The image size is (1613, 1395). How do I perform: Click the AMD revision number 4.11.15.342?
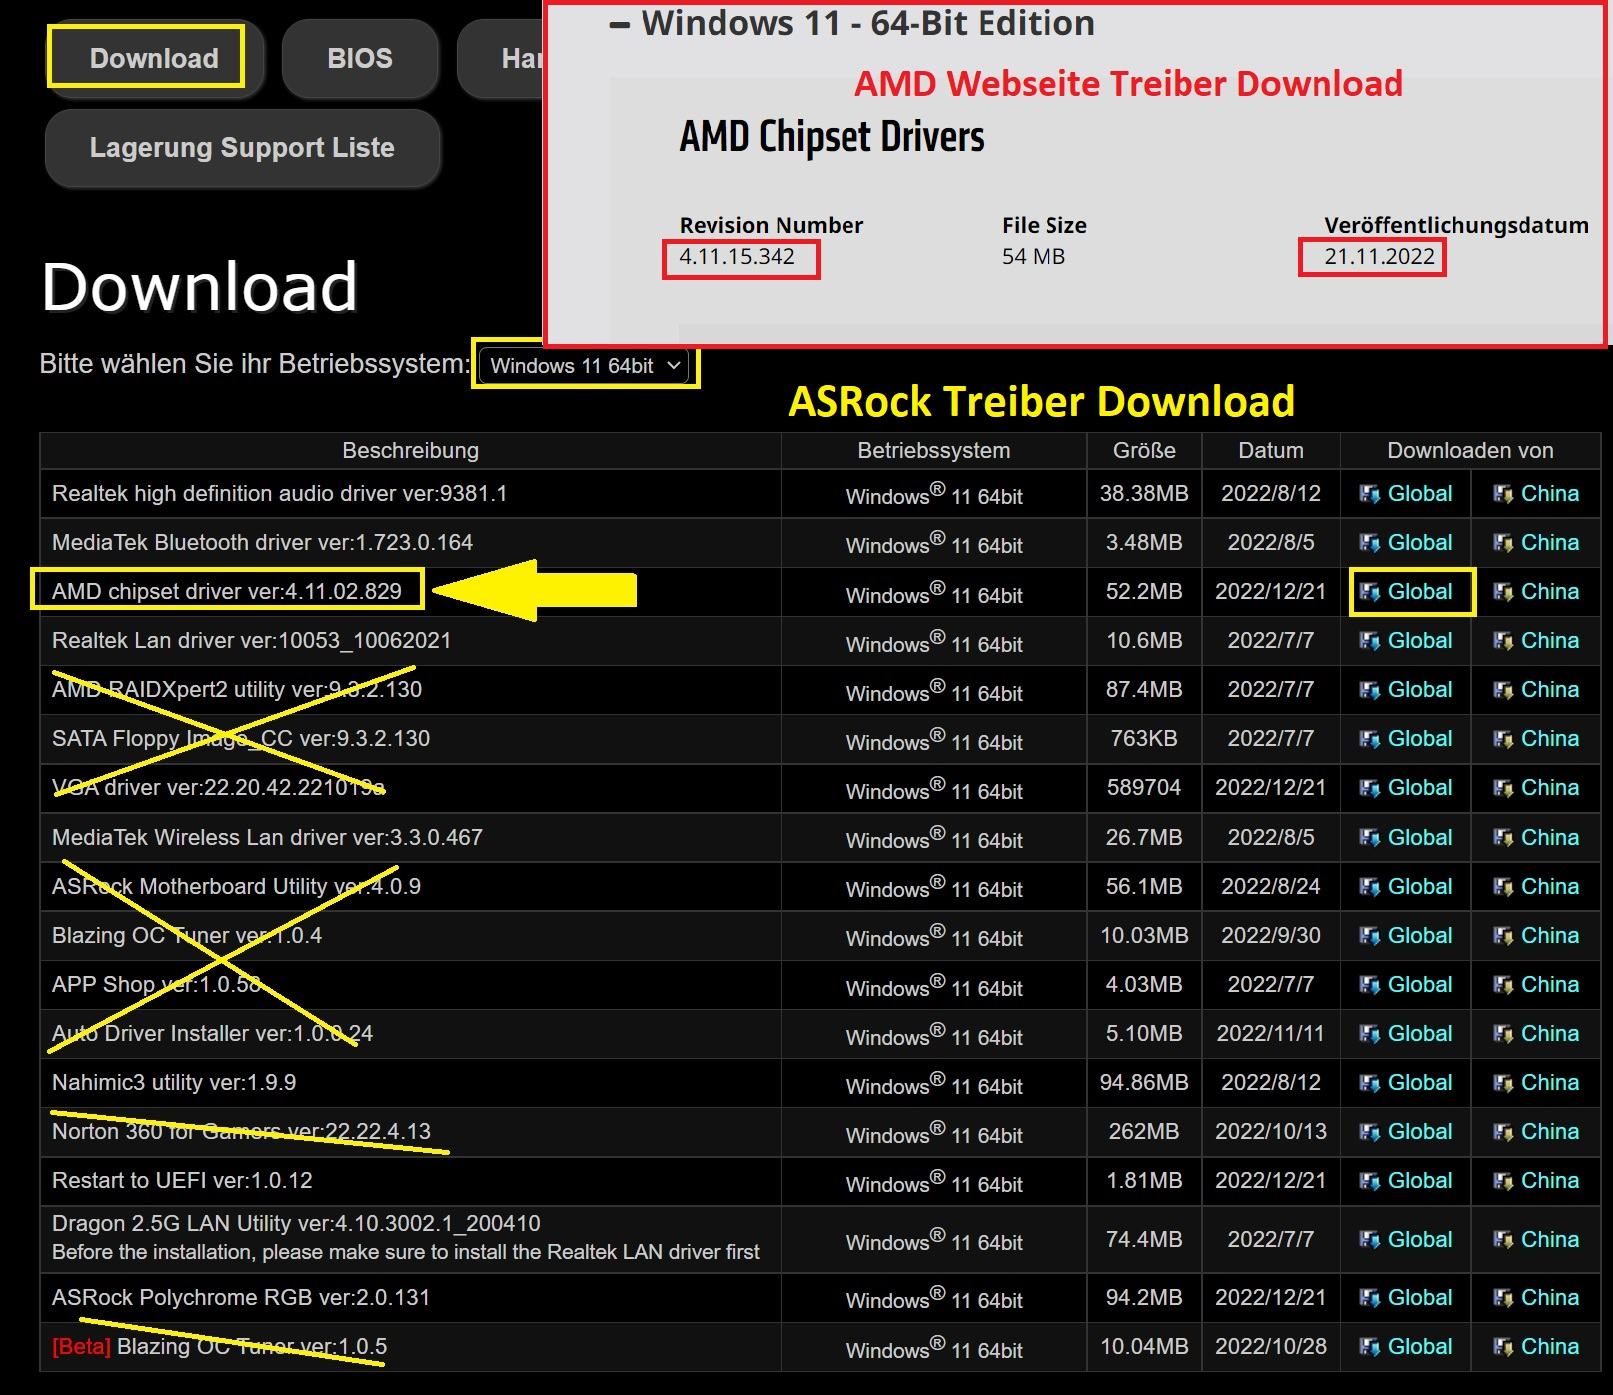[x=737, y=257]
